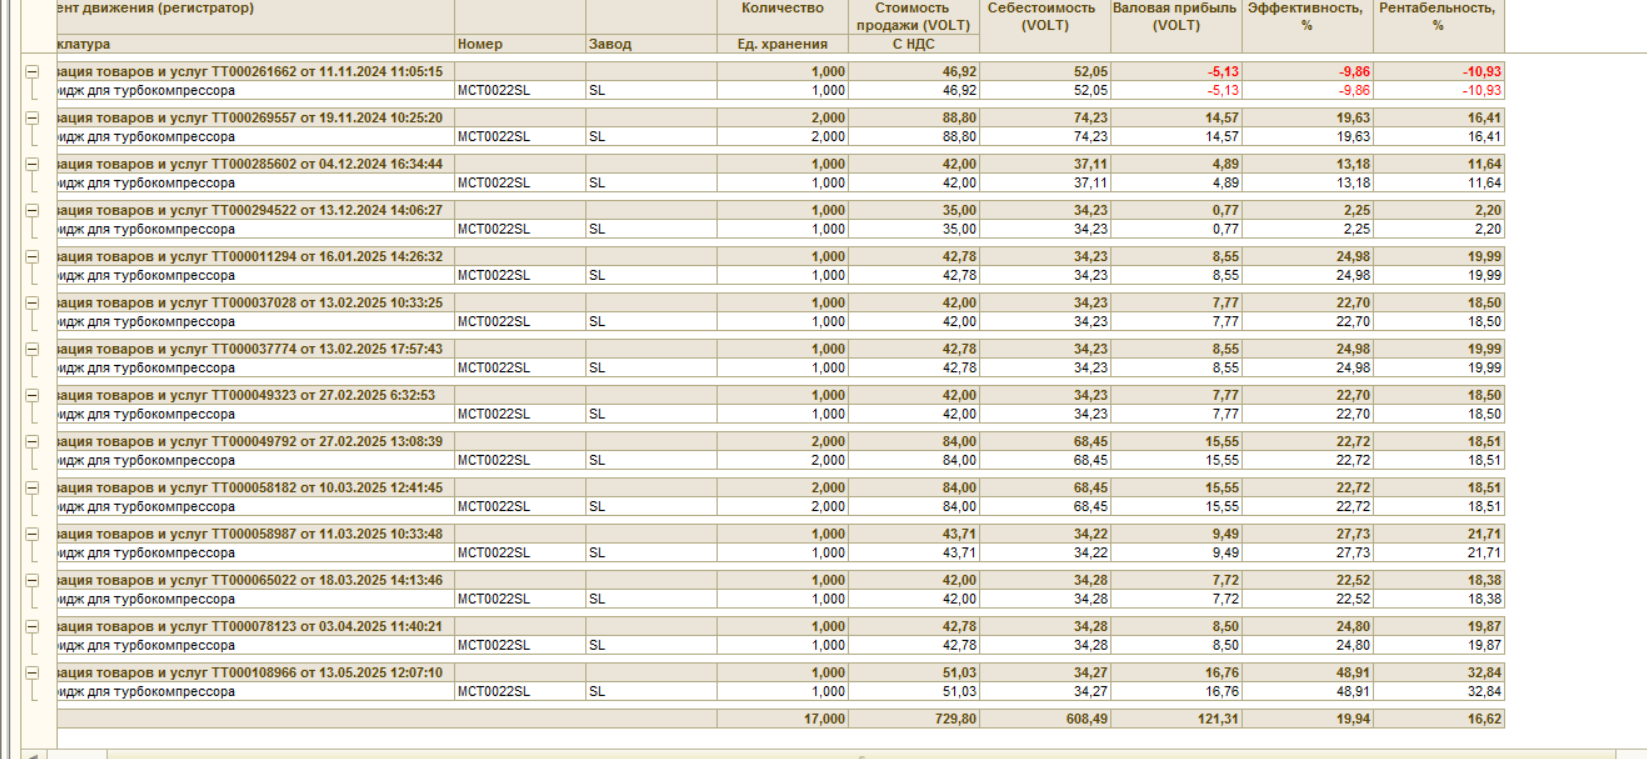Collapse the group for document TT000058182
The image size is (1647, 759).
pyautogui.click(x=32, y=488)
